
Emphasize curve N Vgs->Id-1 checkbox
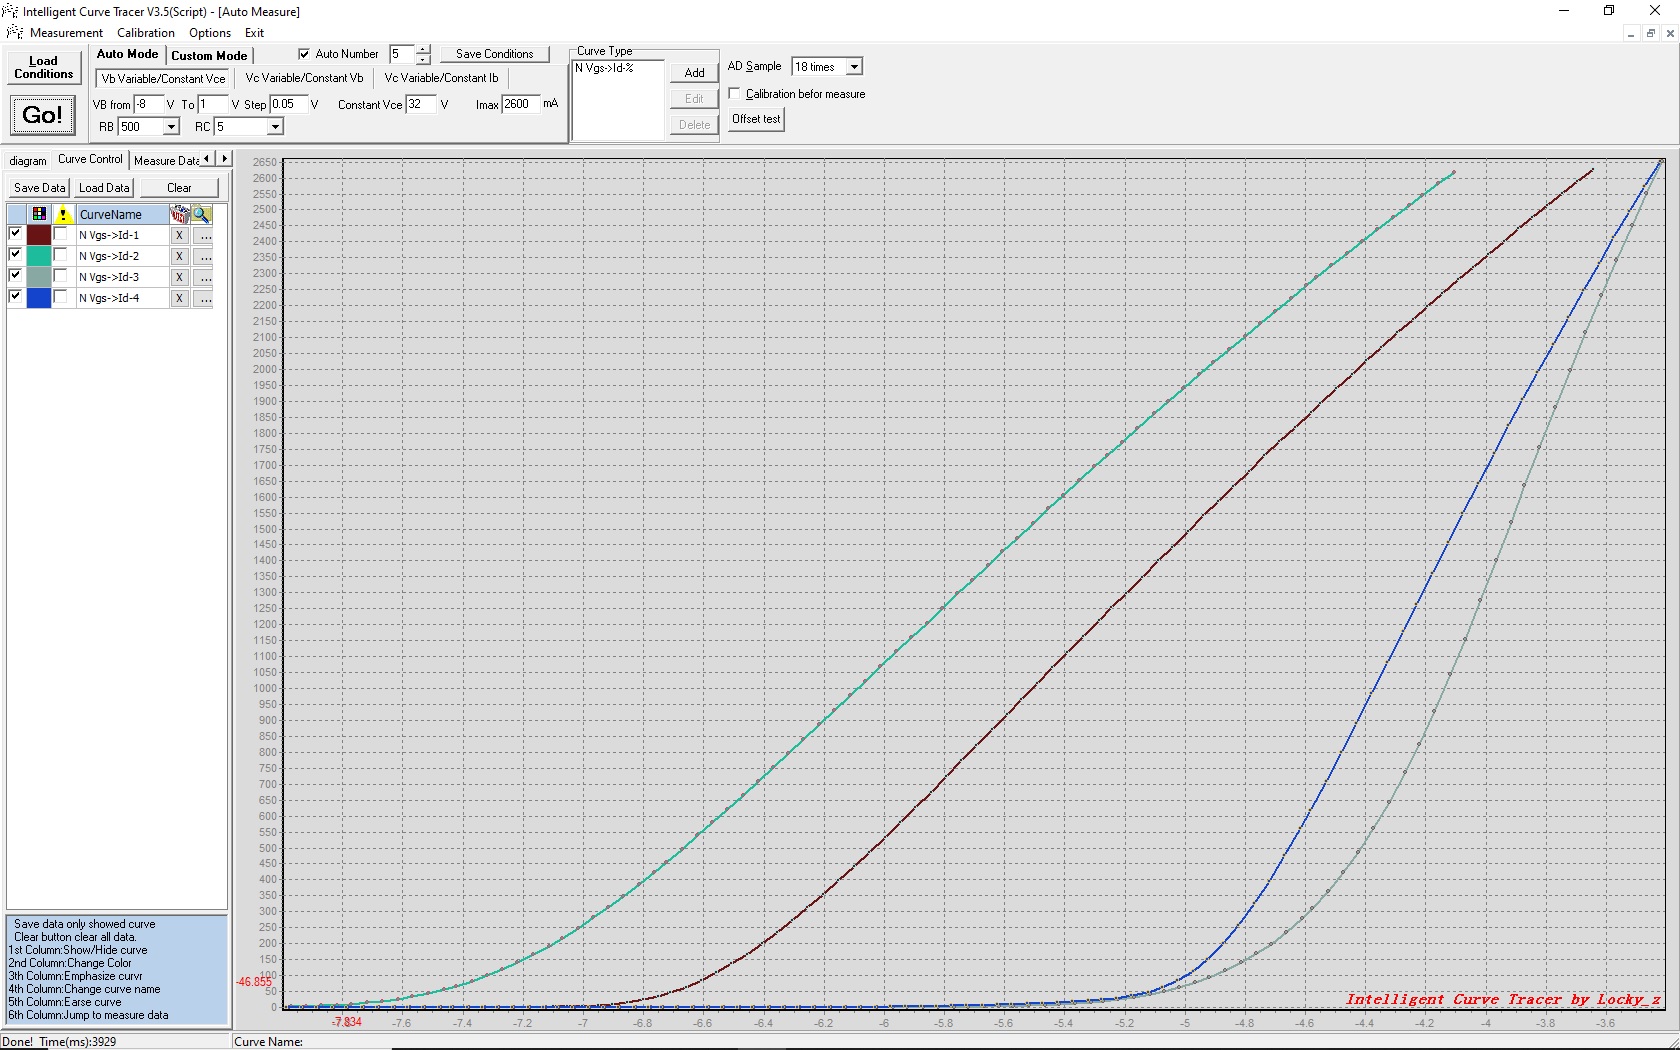click(60, 234)
